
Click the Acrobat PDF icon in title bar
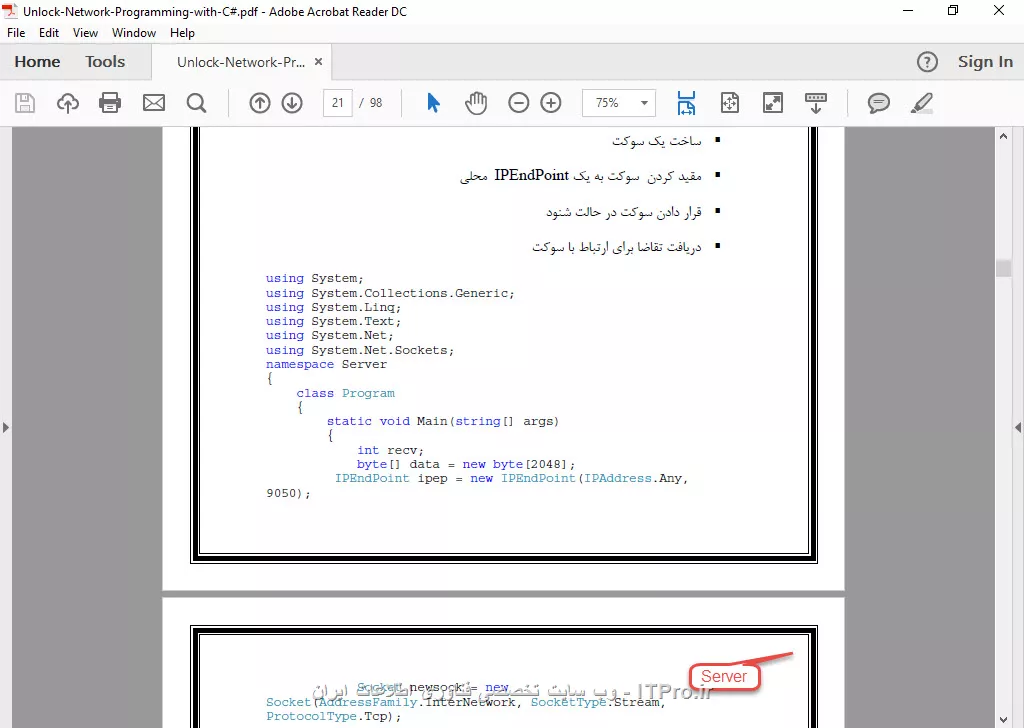point(10,11)
